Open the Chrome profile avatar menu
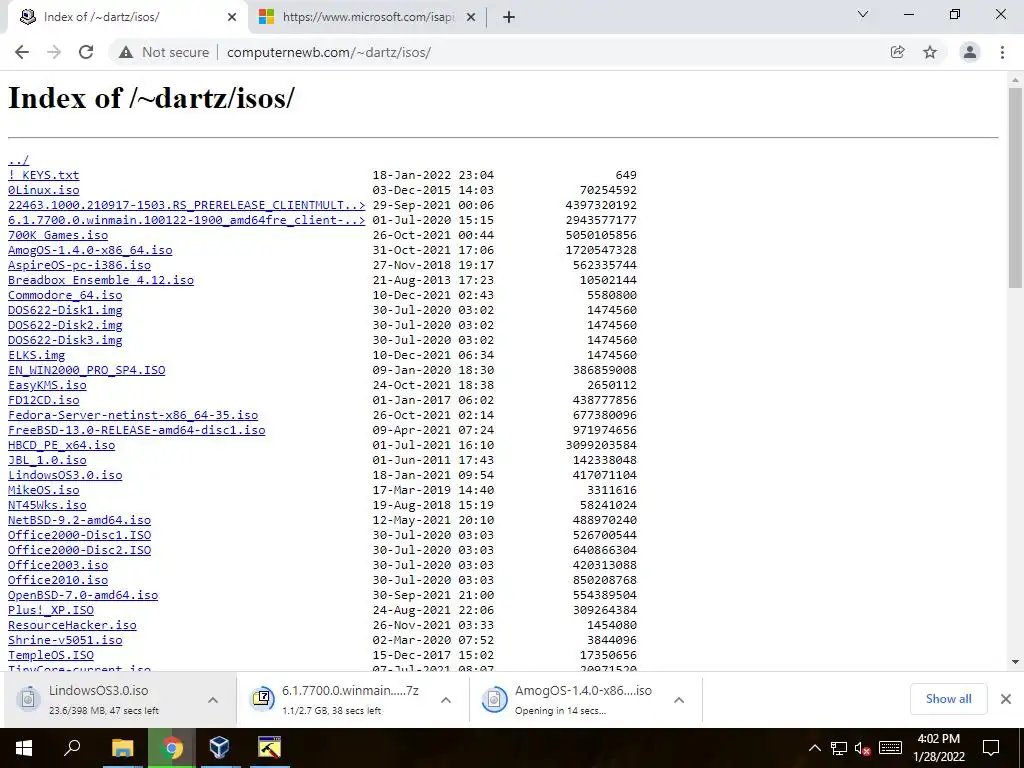The height and width of the screenshot is (768, 1024). click(970, 52)
